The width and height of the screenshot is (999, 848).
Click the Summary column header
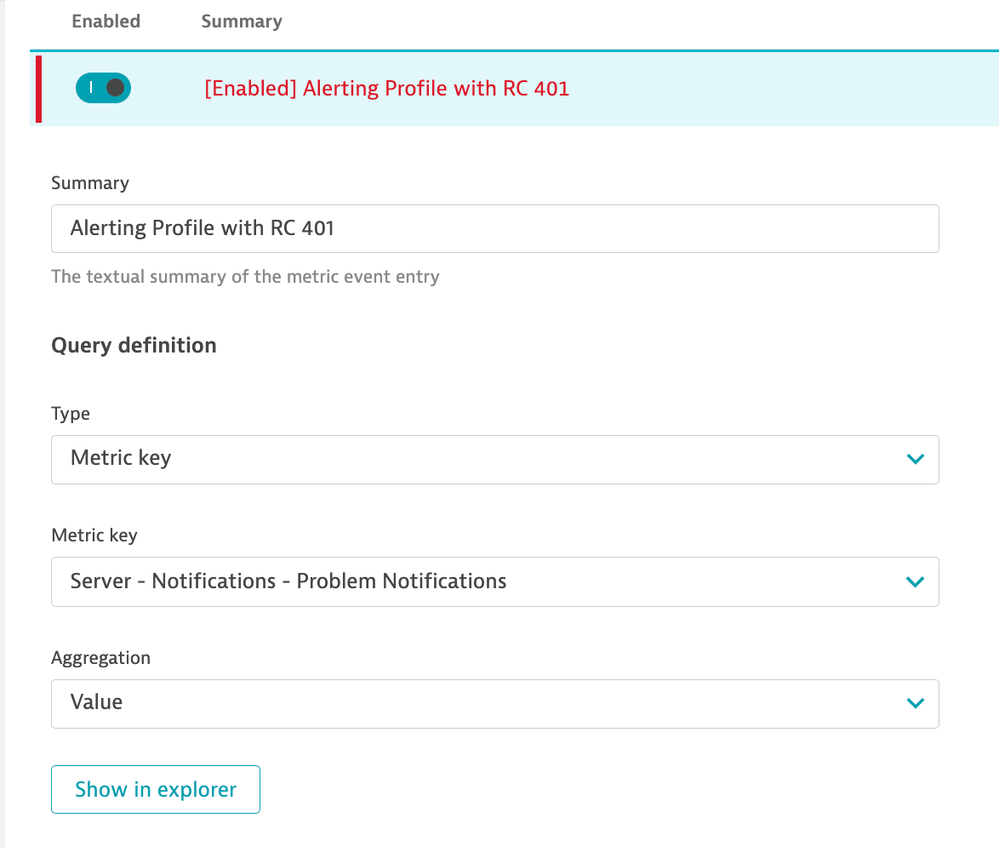(x=241, y=21)
